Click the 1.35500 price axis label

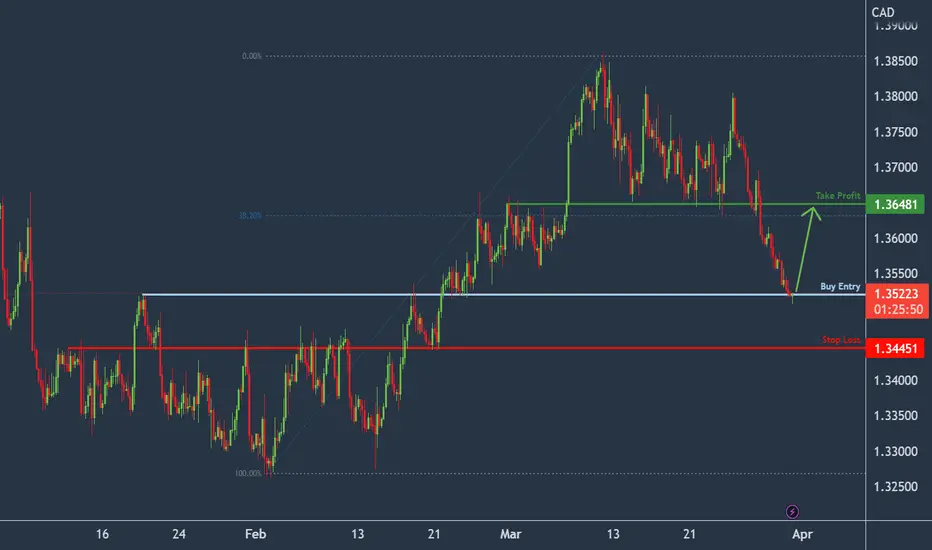click(895, 274)
